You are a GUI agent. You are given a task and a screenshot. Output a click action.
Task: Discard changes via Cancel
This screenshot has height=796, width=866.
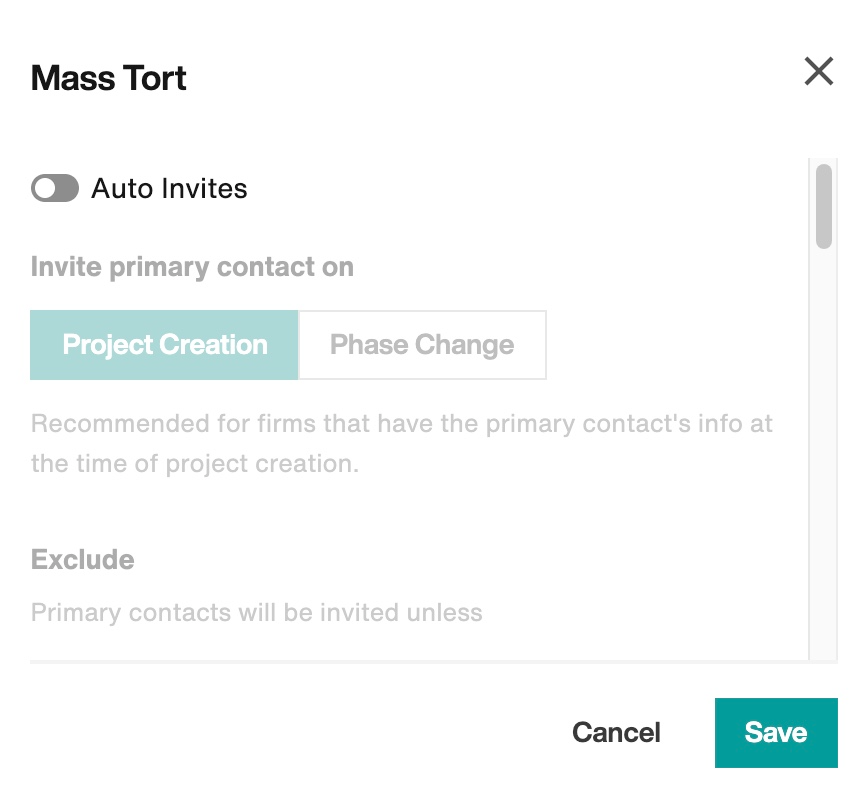616,732
